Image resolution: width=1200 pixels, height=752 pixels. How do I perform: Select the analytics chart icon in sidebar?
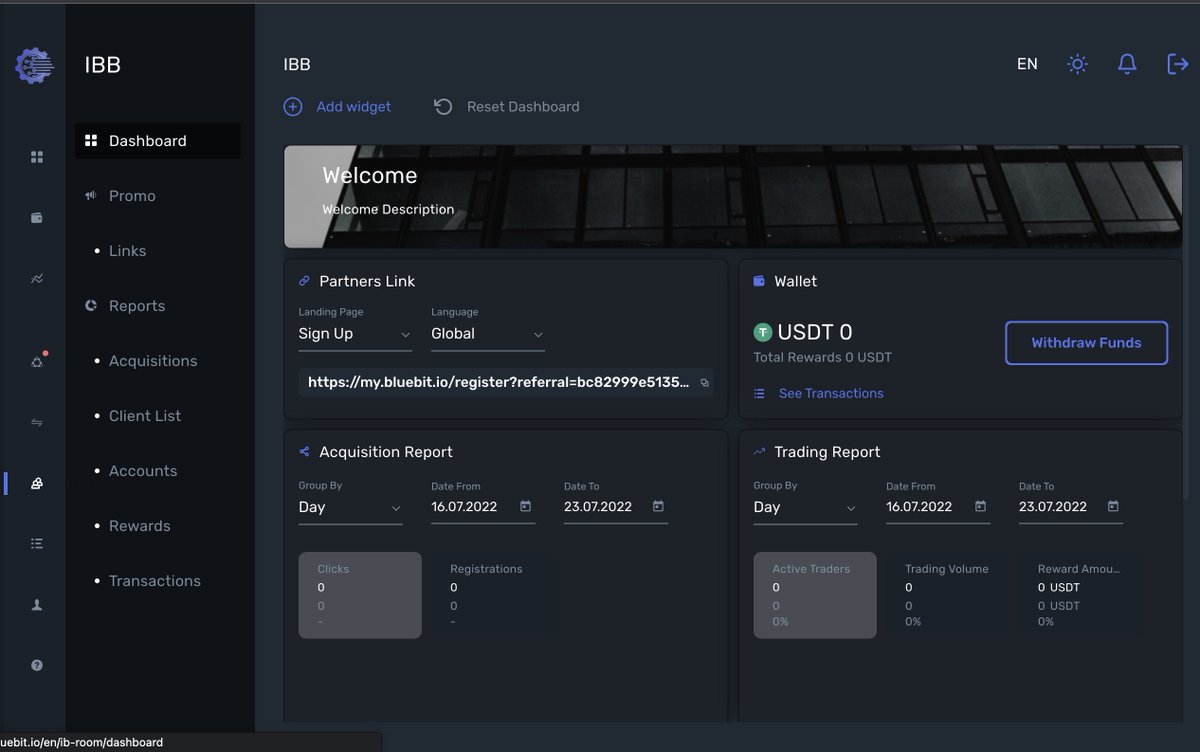pyautogui.click(x=36, y=278)
